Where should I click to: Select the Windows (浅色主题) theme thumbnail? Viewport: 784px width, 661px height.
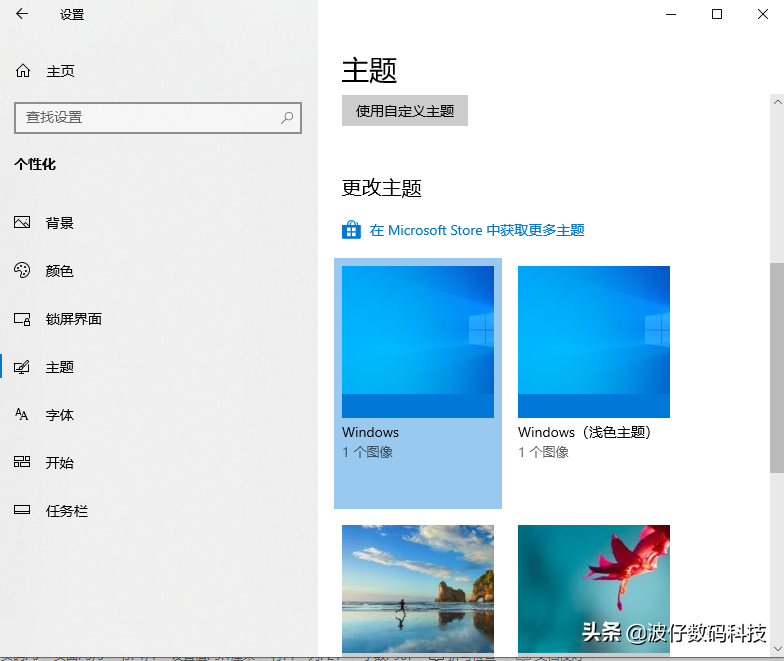594,342
